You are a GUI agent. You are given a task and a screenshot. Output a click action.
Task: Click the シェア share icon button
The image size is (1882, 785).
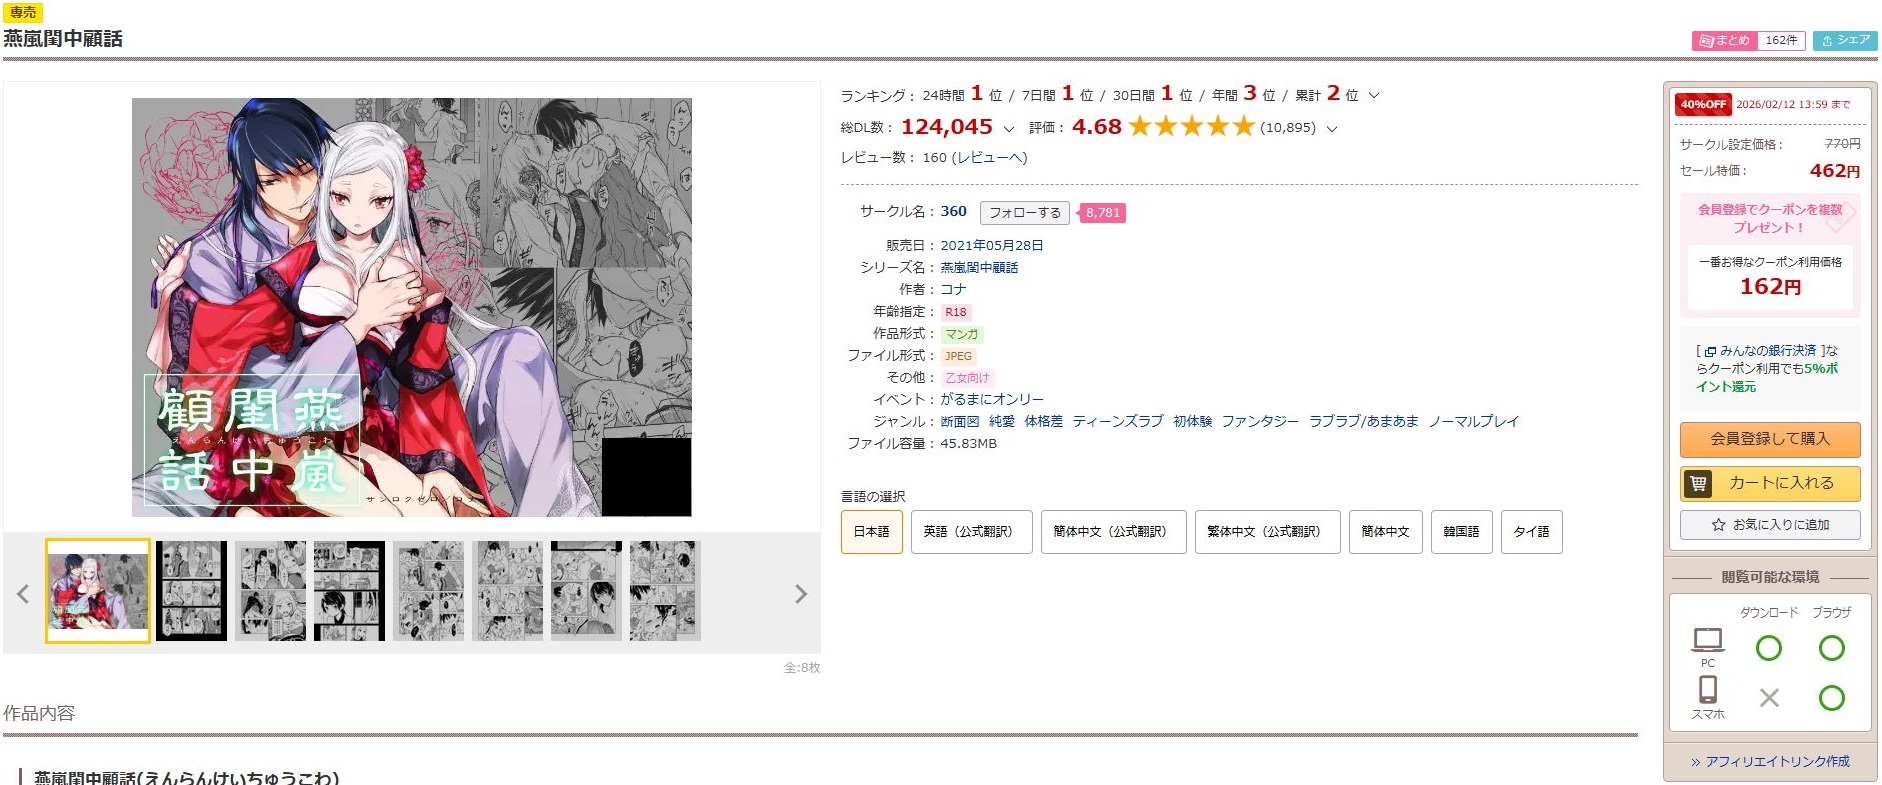coord(1845,40)
